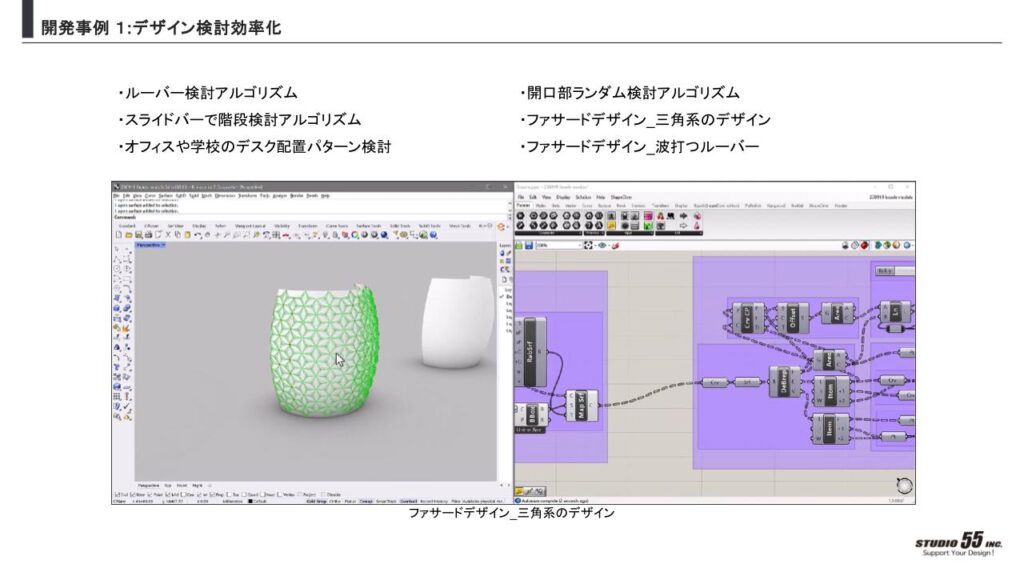This screenshot has height=576, width=1024.
Task: Toggle Gumball in Rhino status bar
Action: pos(409,502)
